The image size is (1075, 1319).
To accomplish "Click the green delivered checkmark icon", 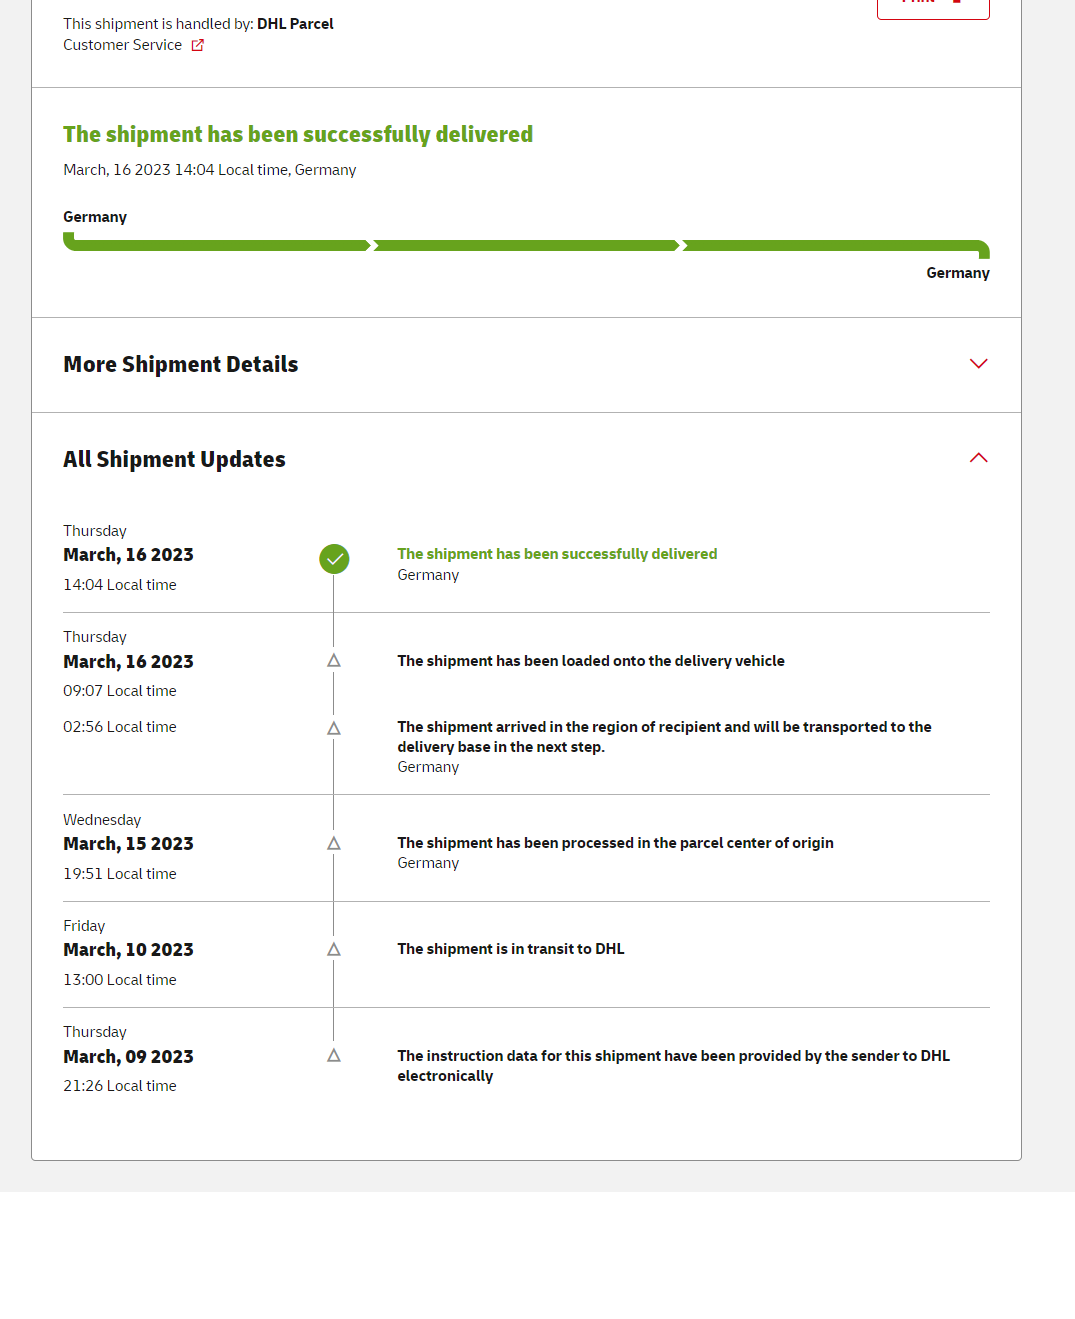I will coord(334,559).
